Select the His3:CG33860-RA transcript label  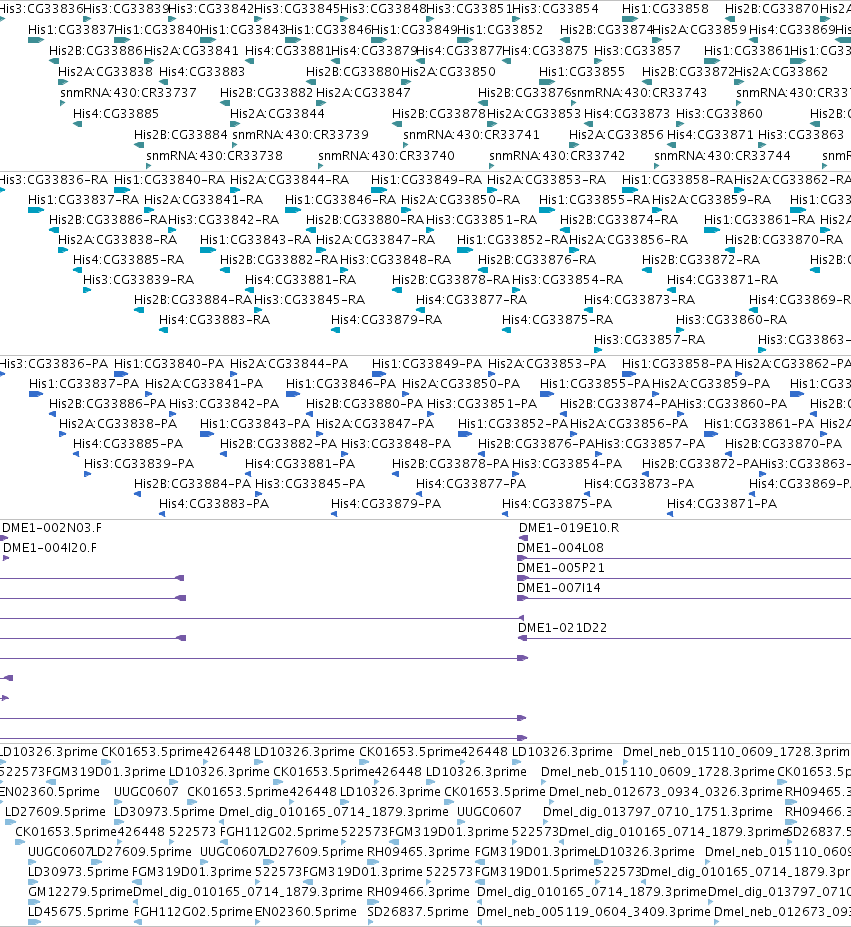(x=732, y=320)
